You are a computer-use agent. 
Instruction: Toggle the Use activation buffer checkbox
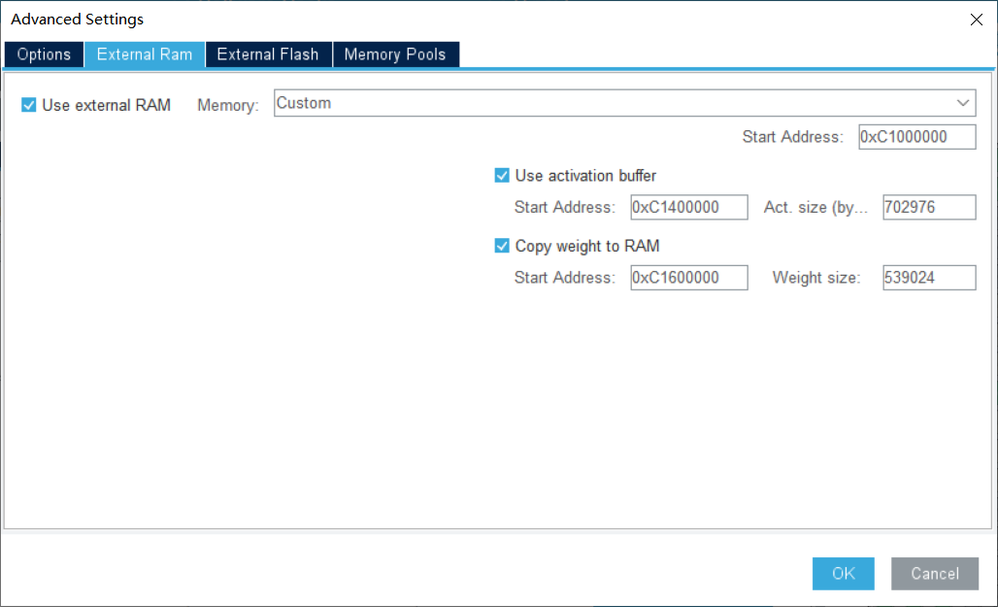click(x=502, y=176)
